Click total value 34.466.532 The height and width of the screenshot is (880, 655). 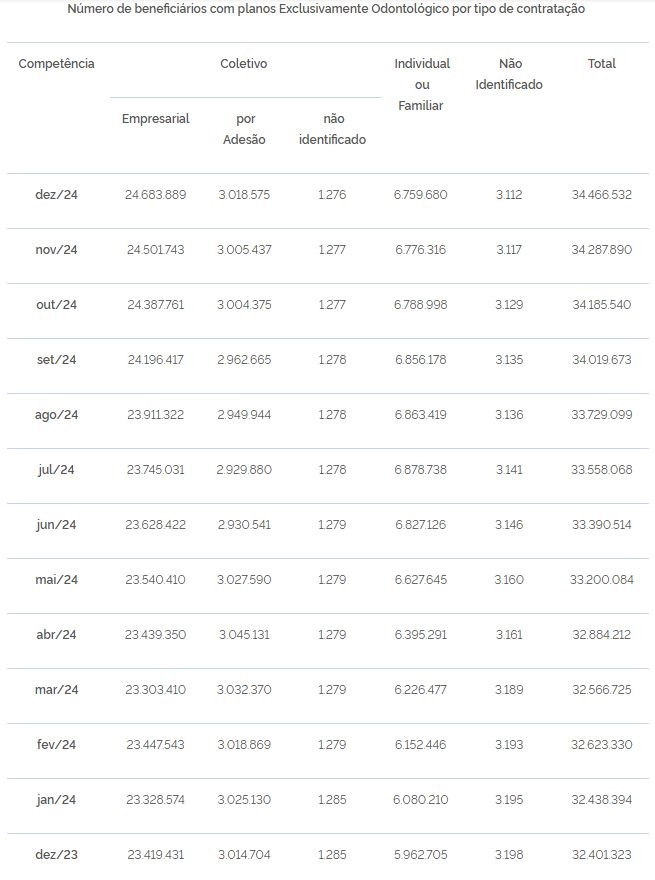point(602,195)
